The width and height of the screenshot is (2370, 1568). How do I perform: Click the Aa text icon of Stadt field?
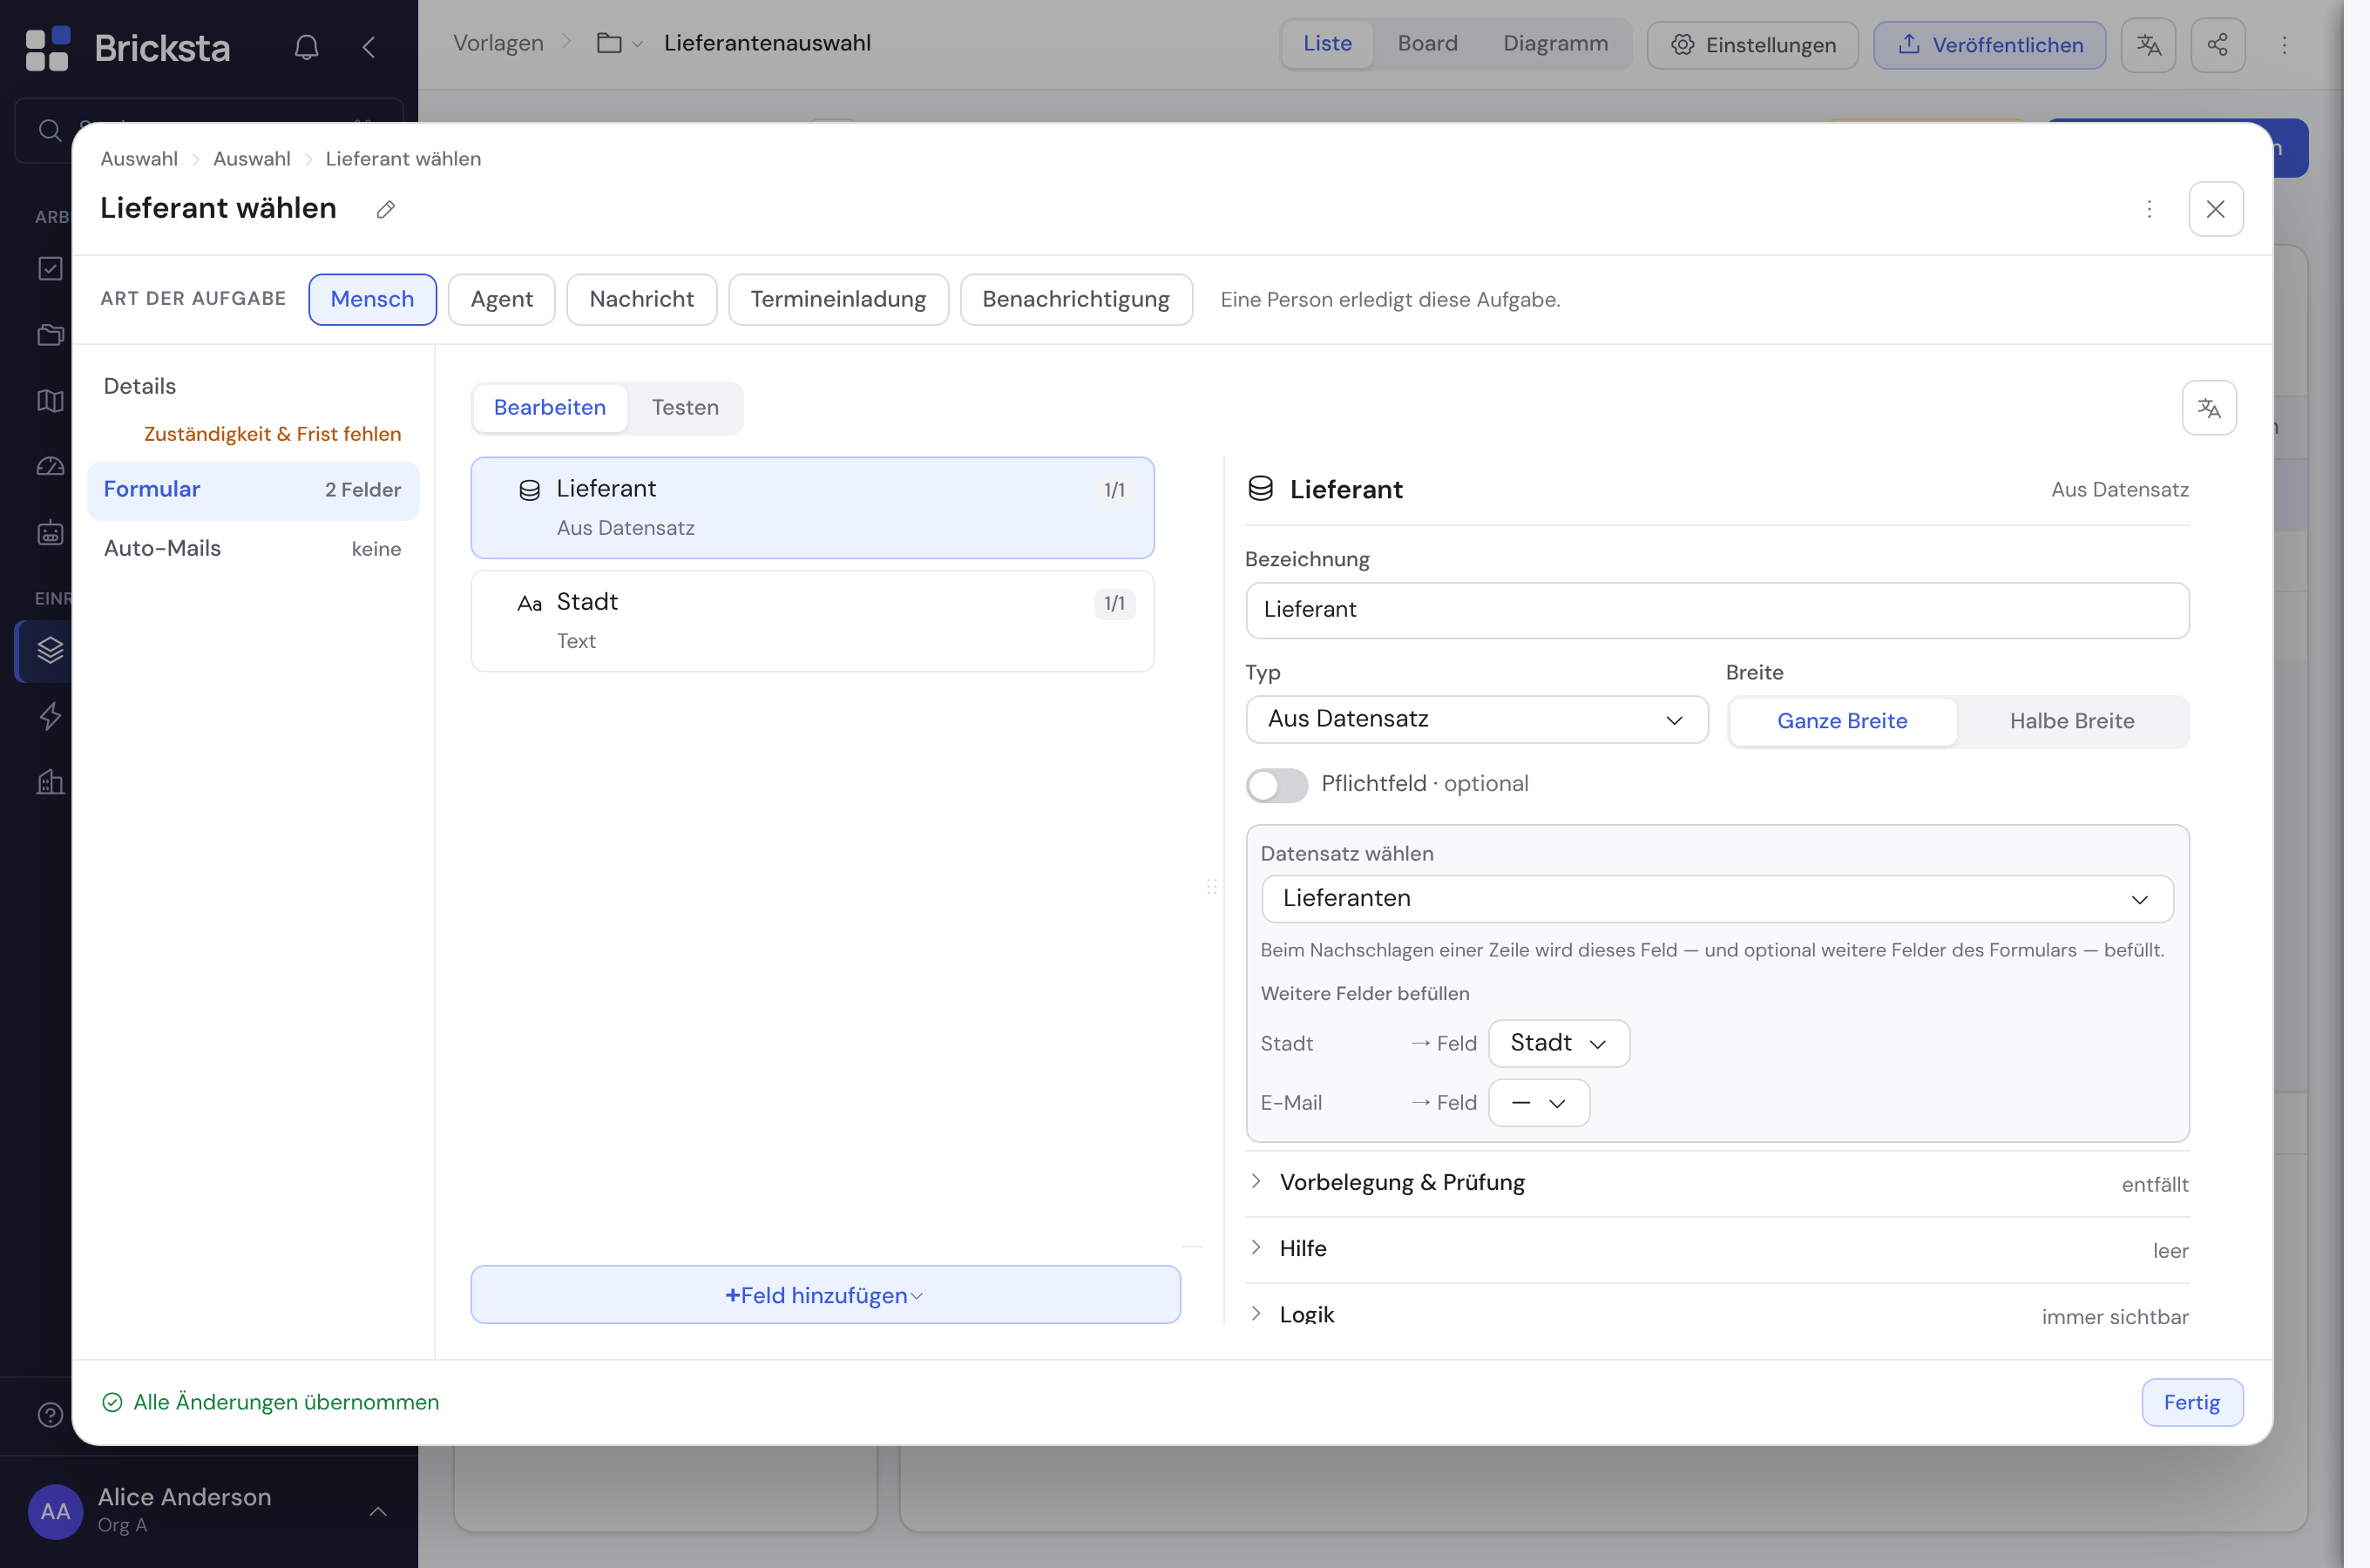pyautogui.click(x=530, y=603)
